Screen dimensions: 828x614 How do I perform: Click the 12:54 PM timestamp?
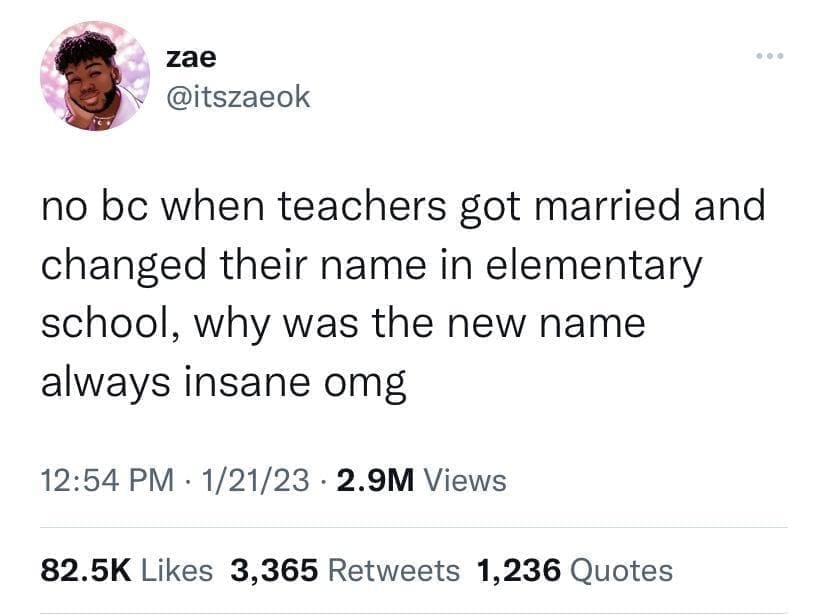pyautogui.click(x=107, y=480)
